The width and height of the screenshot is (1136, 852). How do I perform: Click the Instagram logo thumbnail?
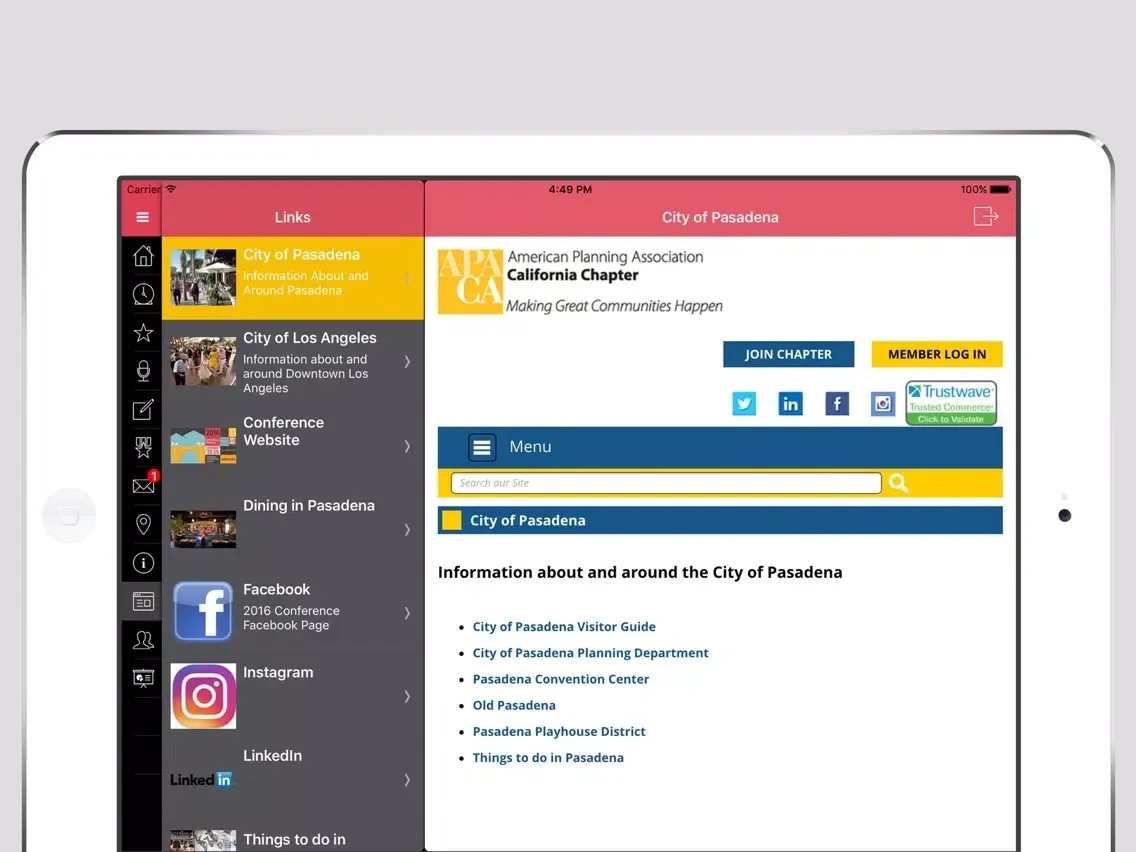pyautogui.click(x=203, y=696)
